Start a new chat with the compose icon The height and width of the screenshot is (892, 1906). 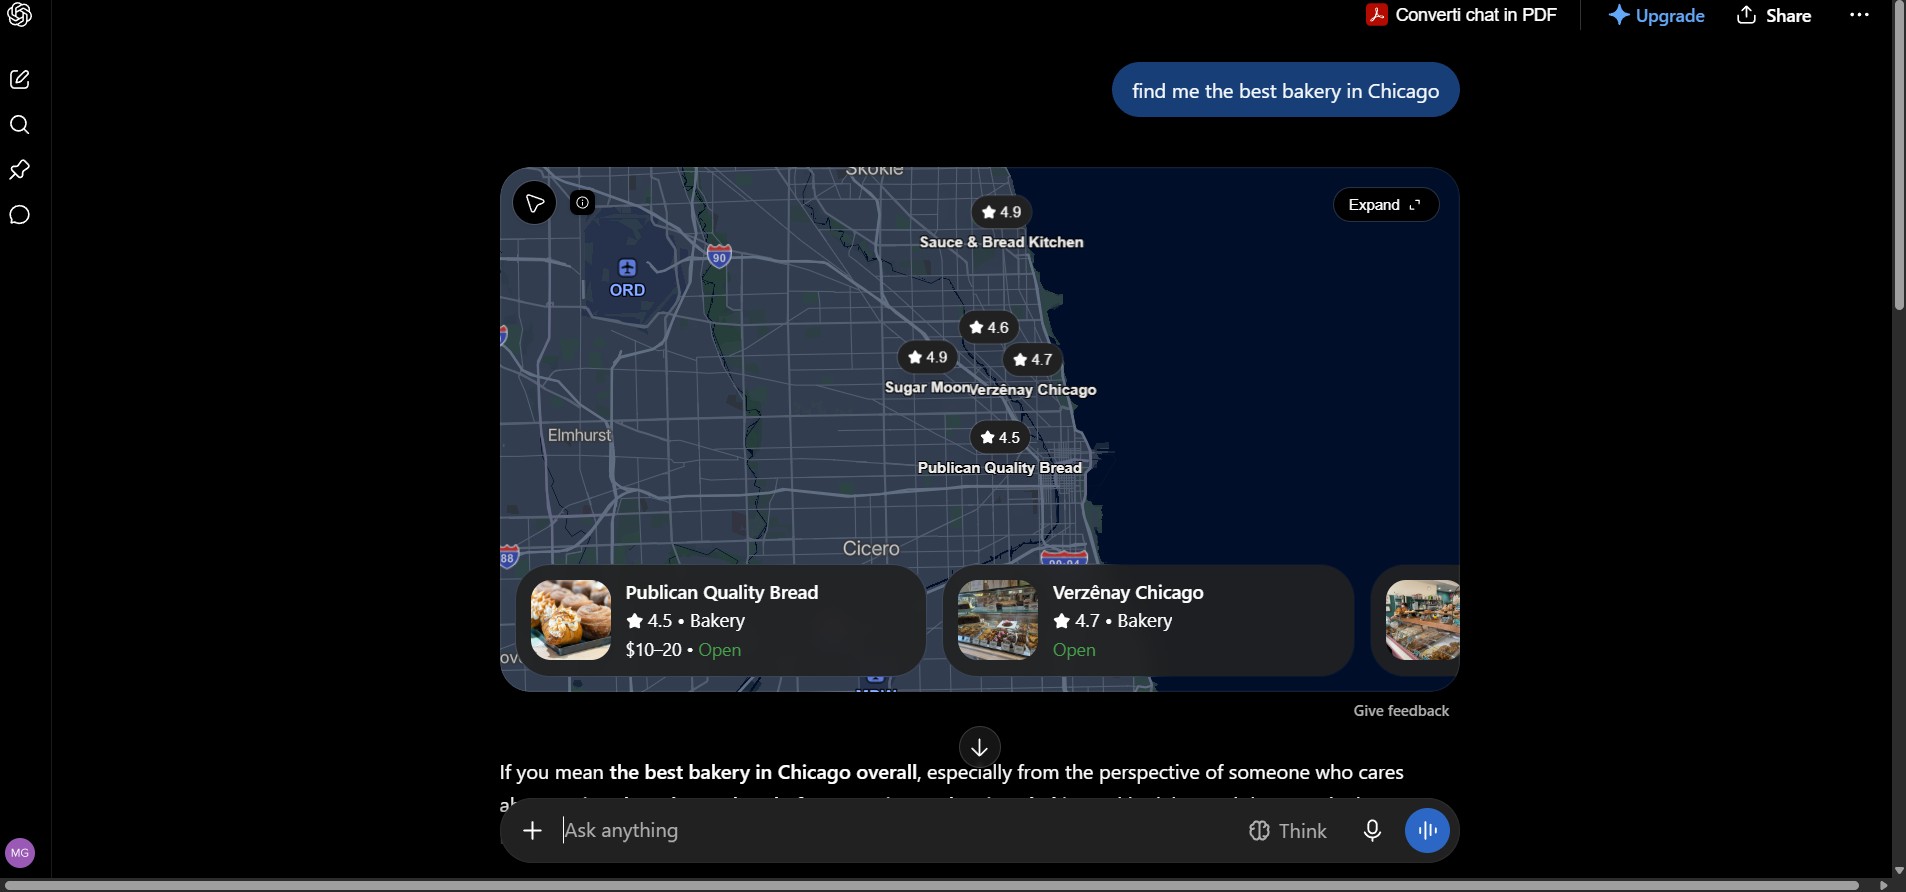click(19, 79)
